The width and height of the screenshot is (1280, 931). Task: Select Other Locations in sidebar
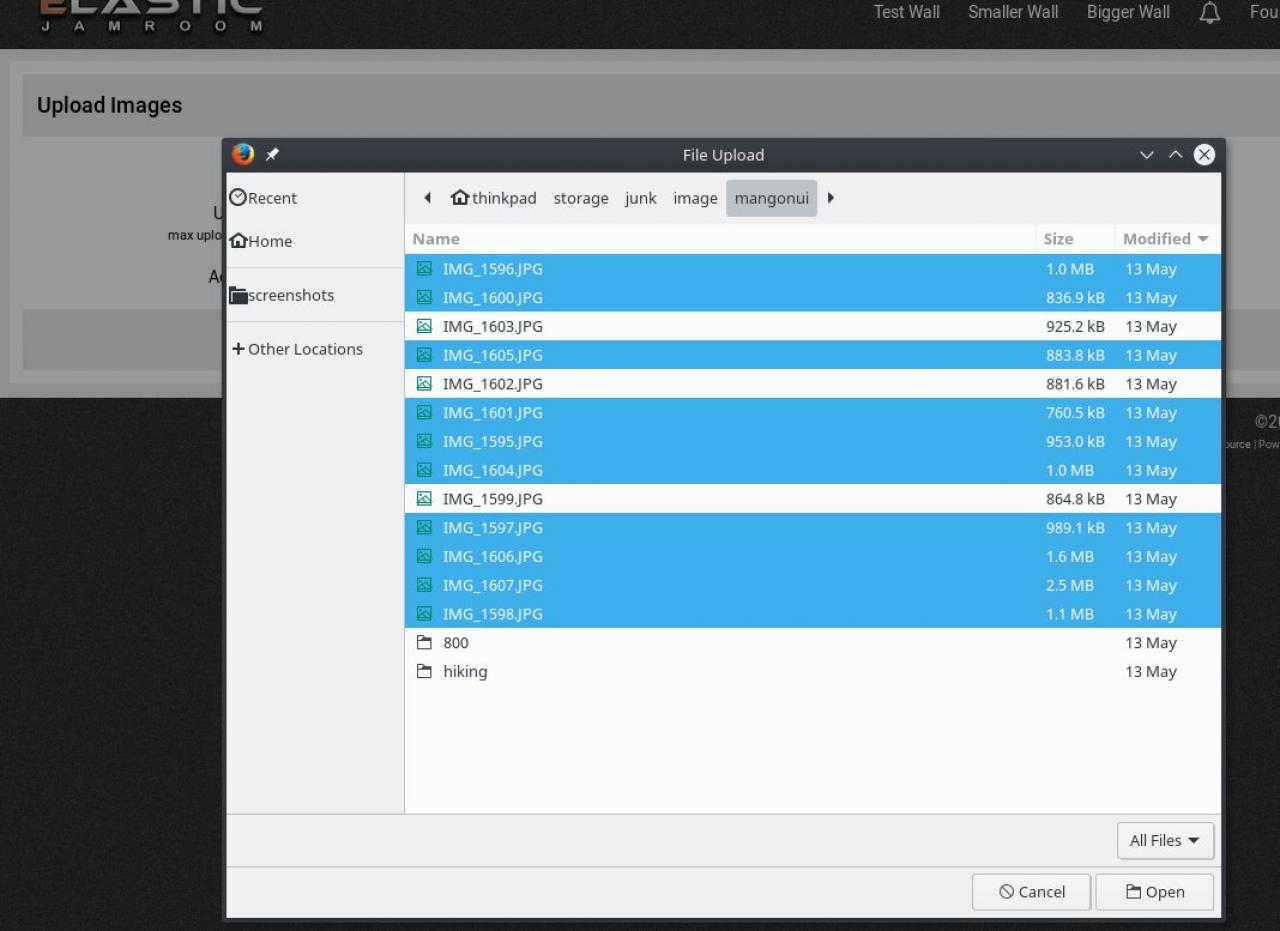[297, 349]
